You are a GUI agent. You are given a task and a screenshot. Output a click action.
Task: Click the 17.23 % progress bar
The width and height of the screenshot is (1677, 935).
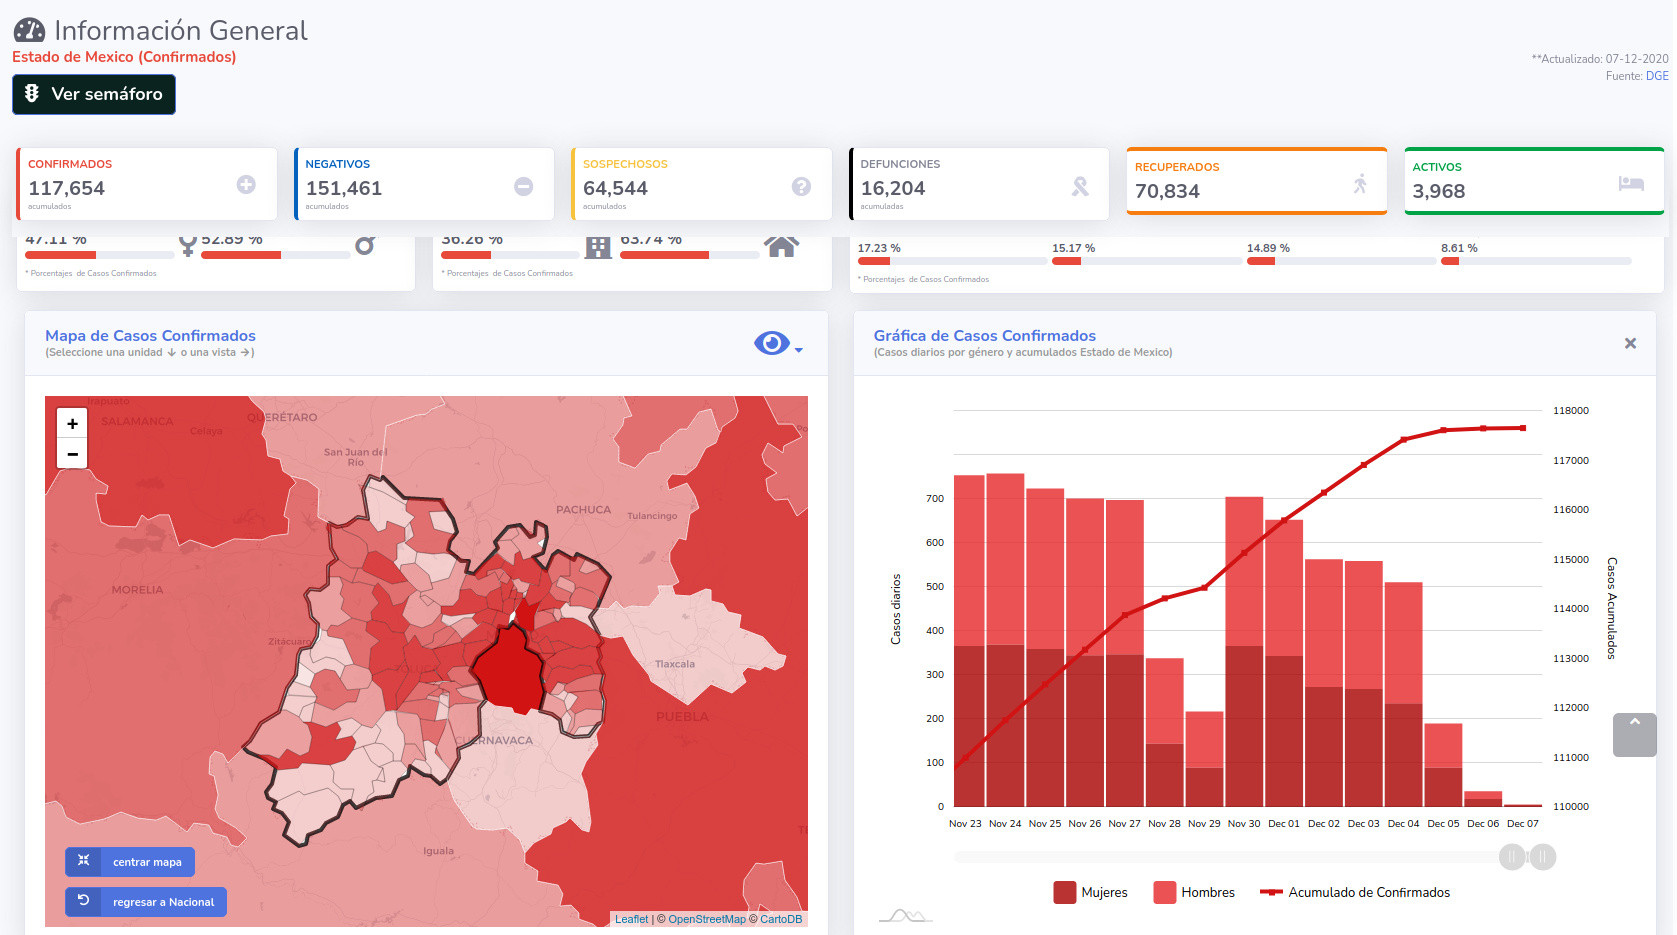(x=952, y=261)
